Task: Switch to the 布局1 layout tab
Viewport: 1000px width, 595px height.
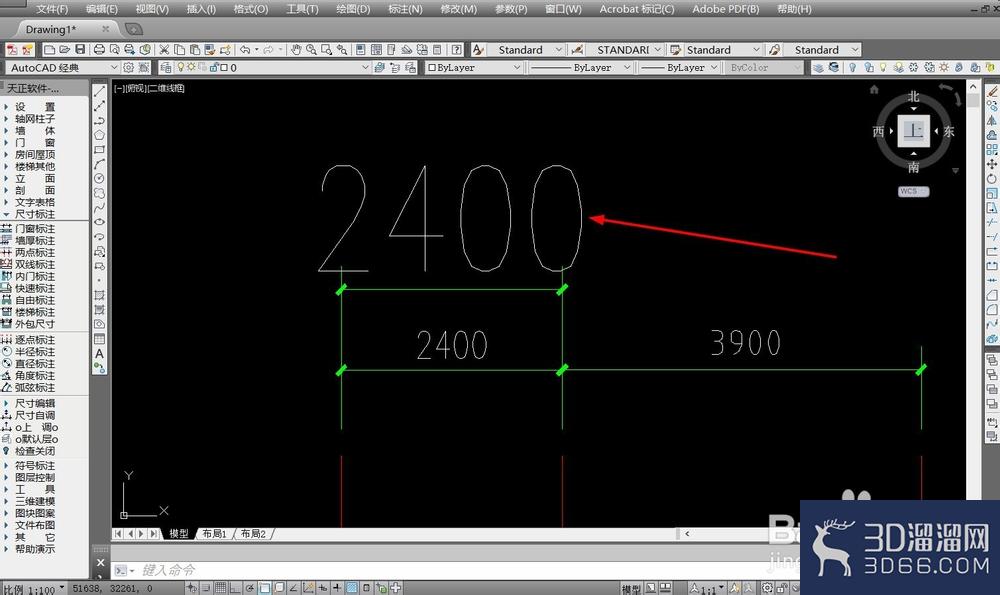Action: click(214, 534)
